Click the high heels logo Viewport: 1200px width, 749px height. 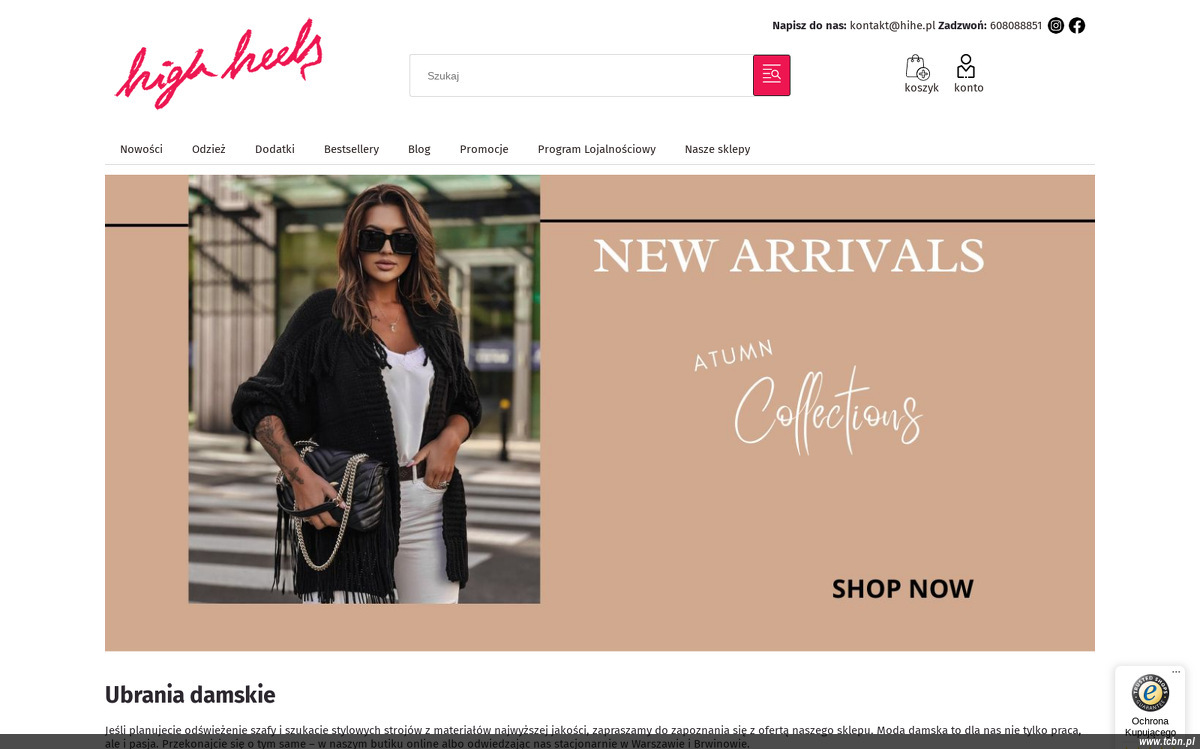point(219,63)
